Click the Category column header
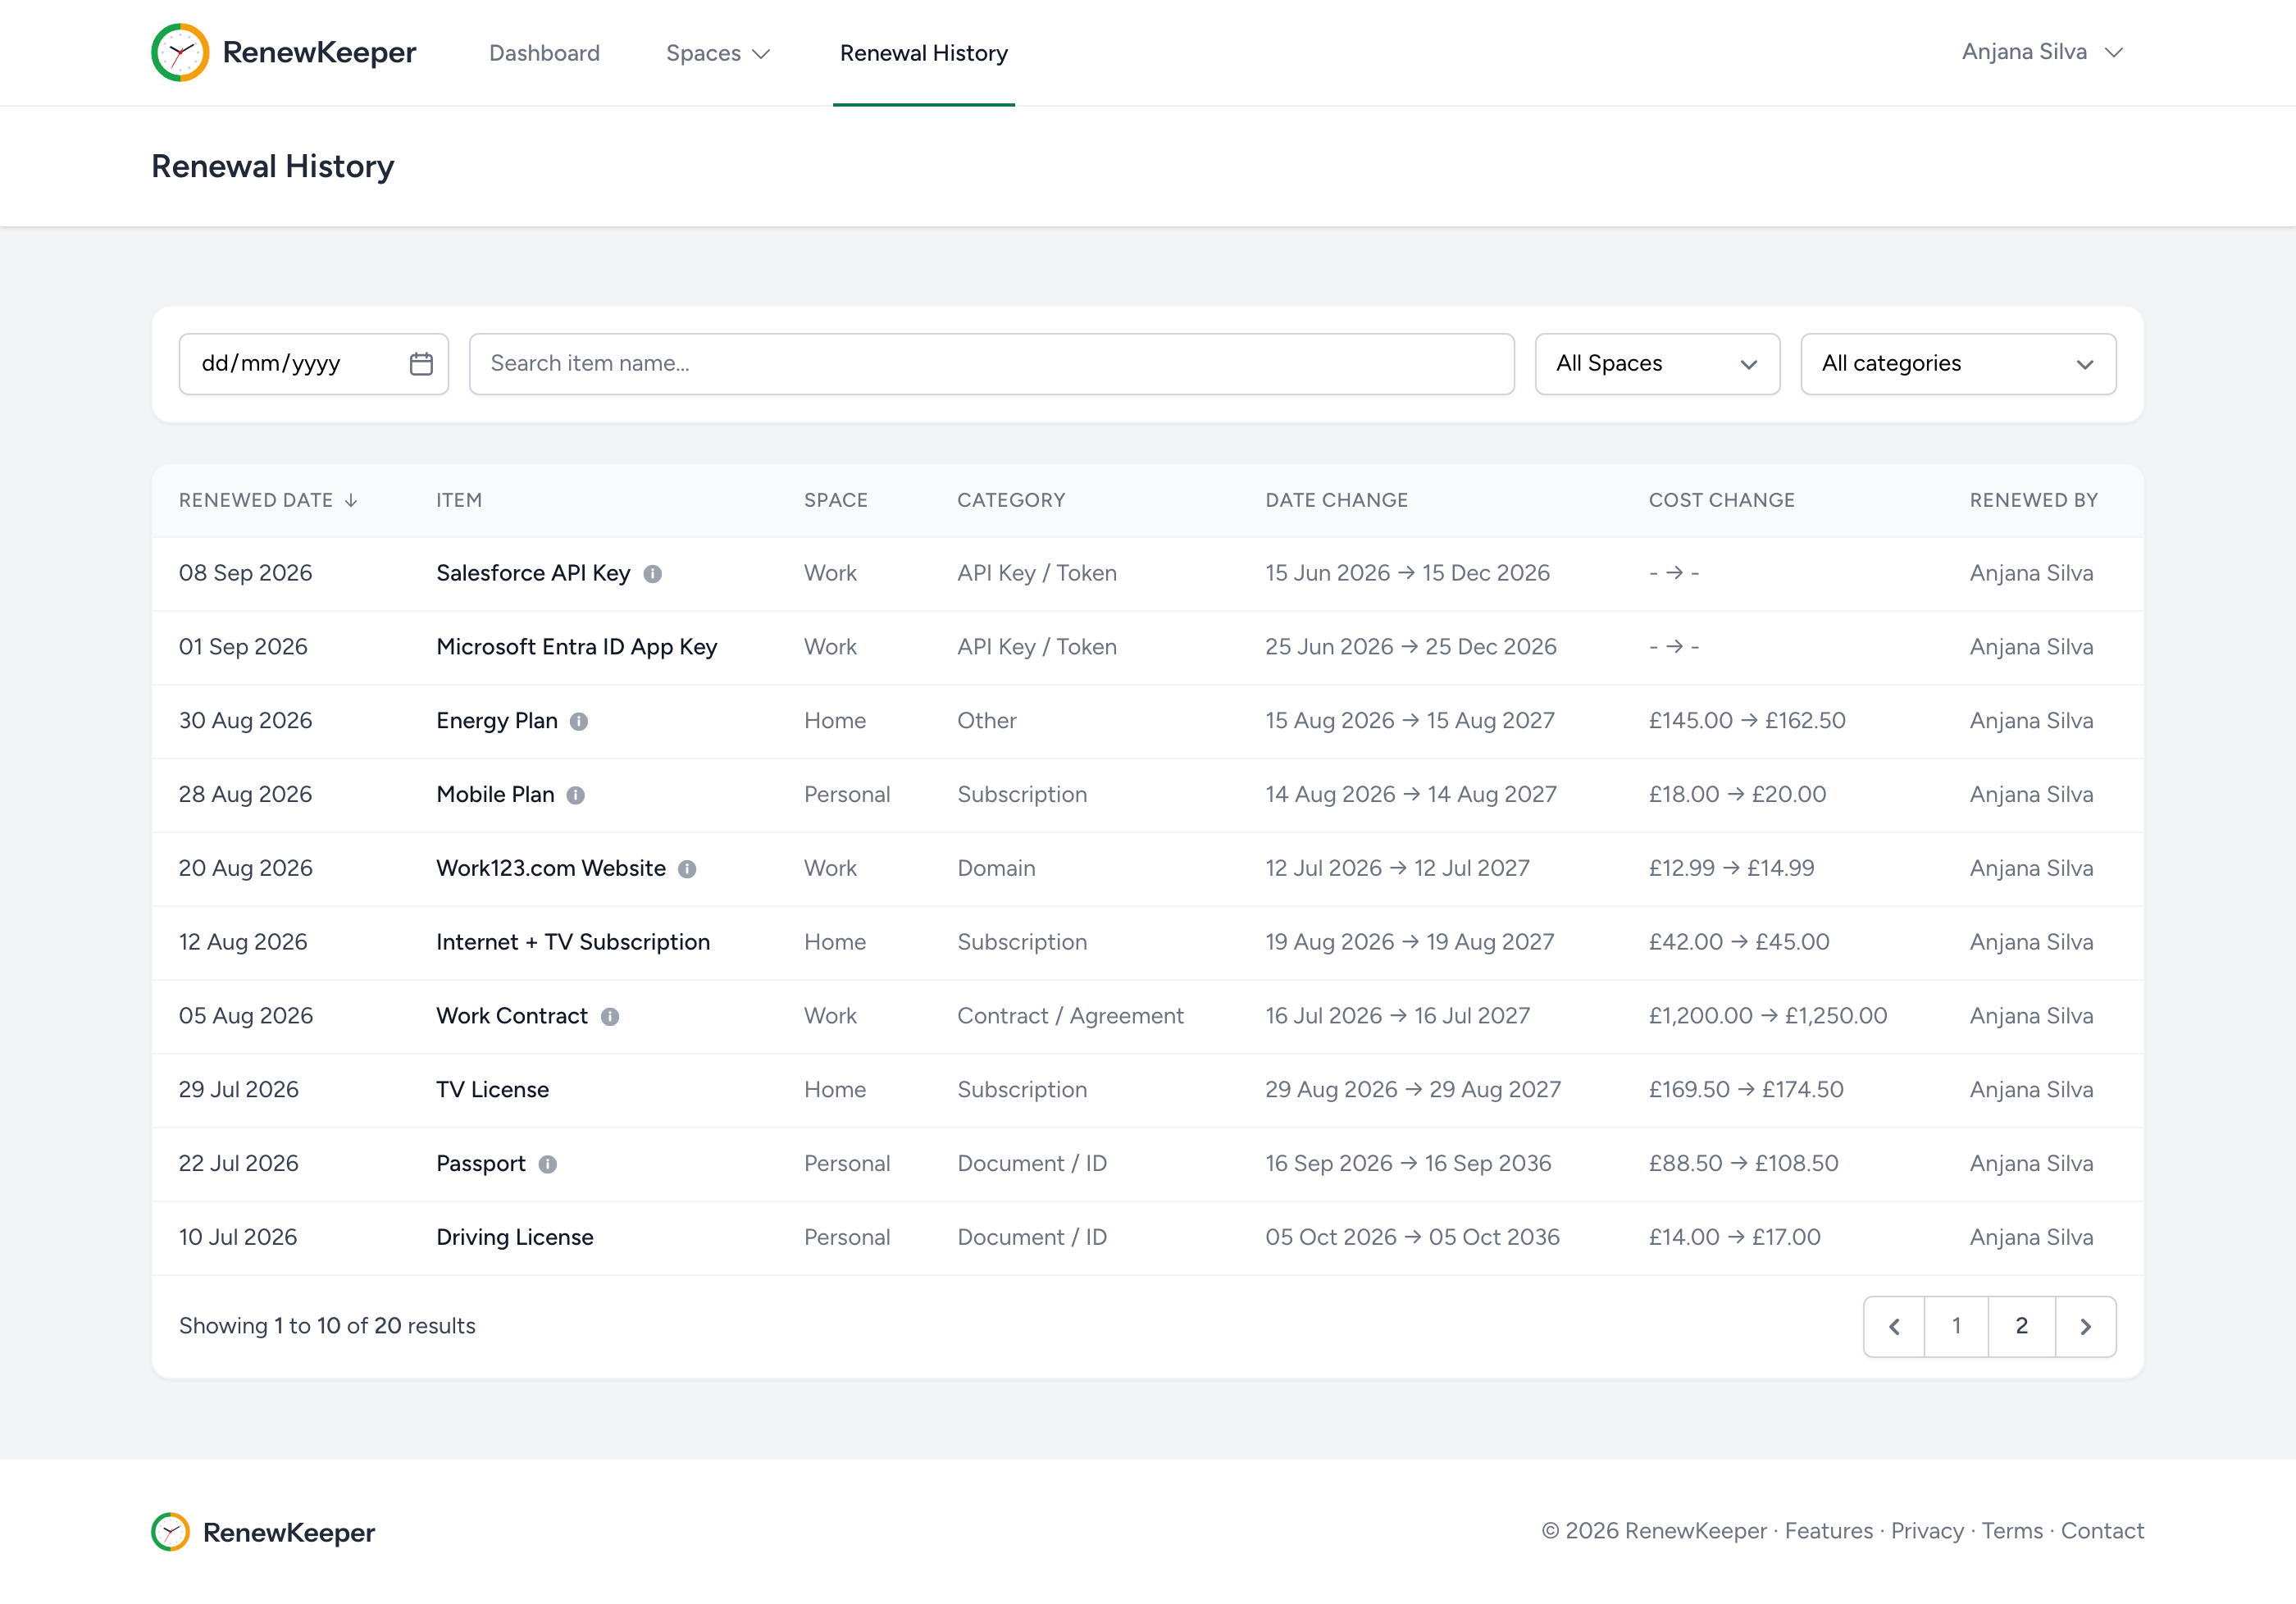Image resolution: width=2296 pixels, height=1604 pixels. [x=1011, y=501]
